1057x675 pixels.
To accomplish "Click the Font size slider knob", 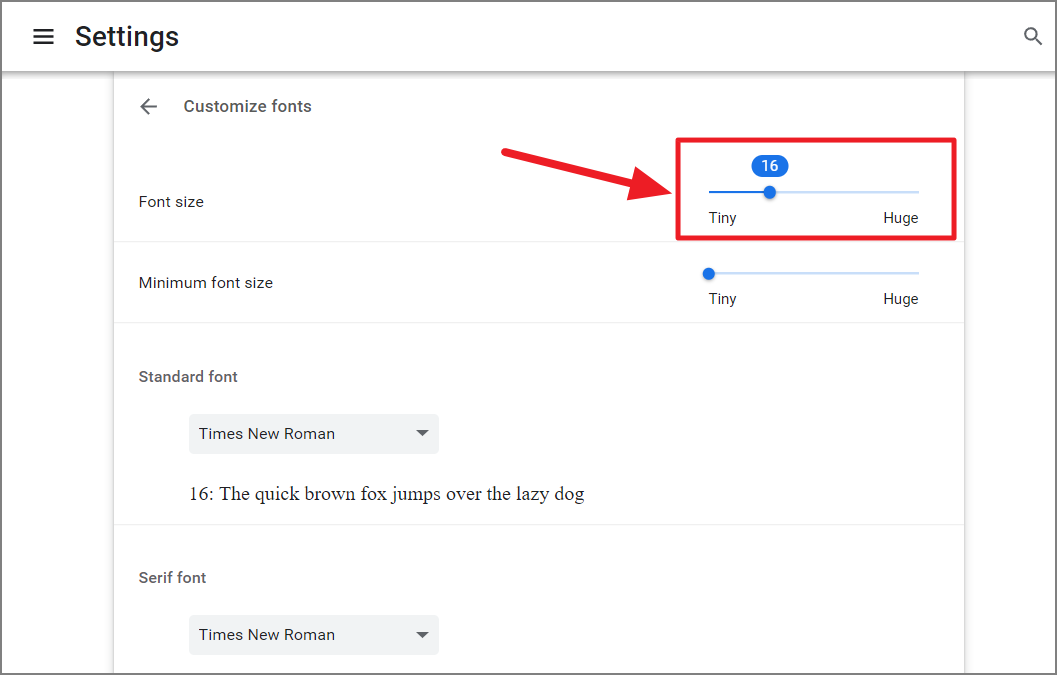I will click(x=769, y=192).
